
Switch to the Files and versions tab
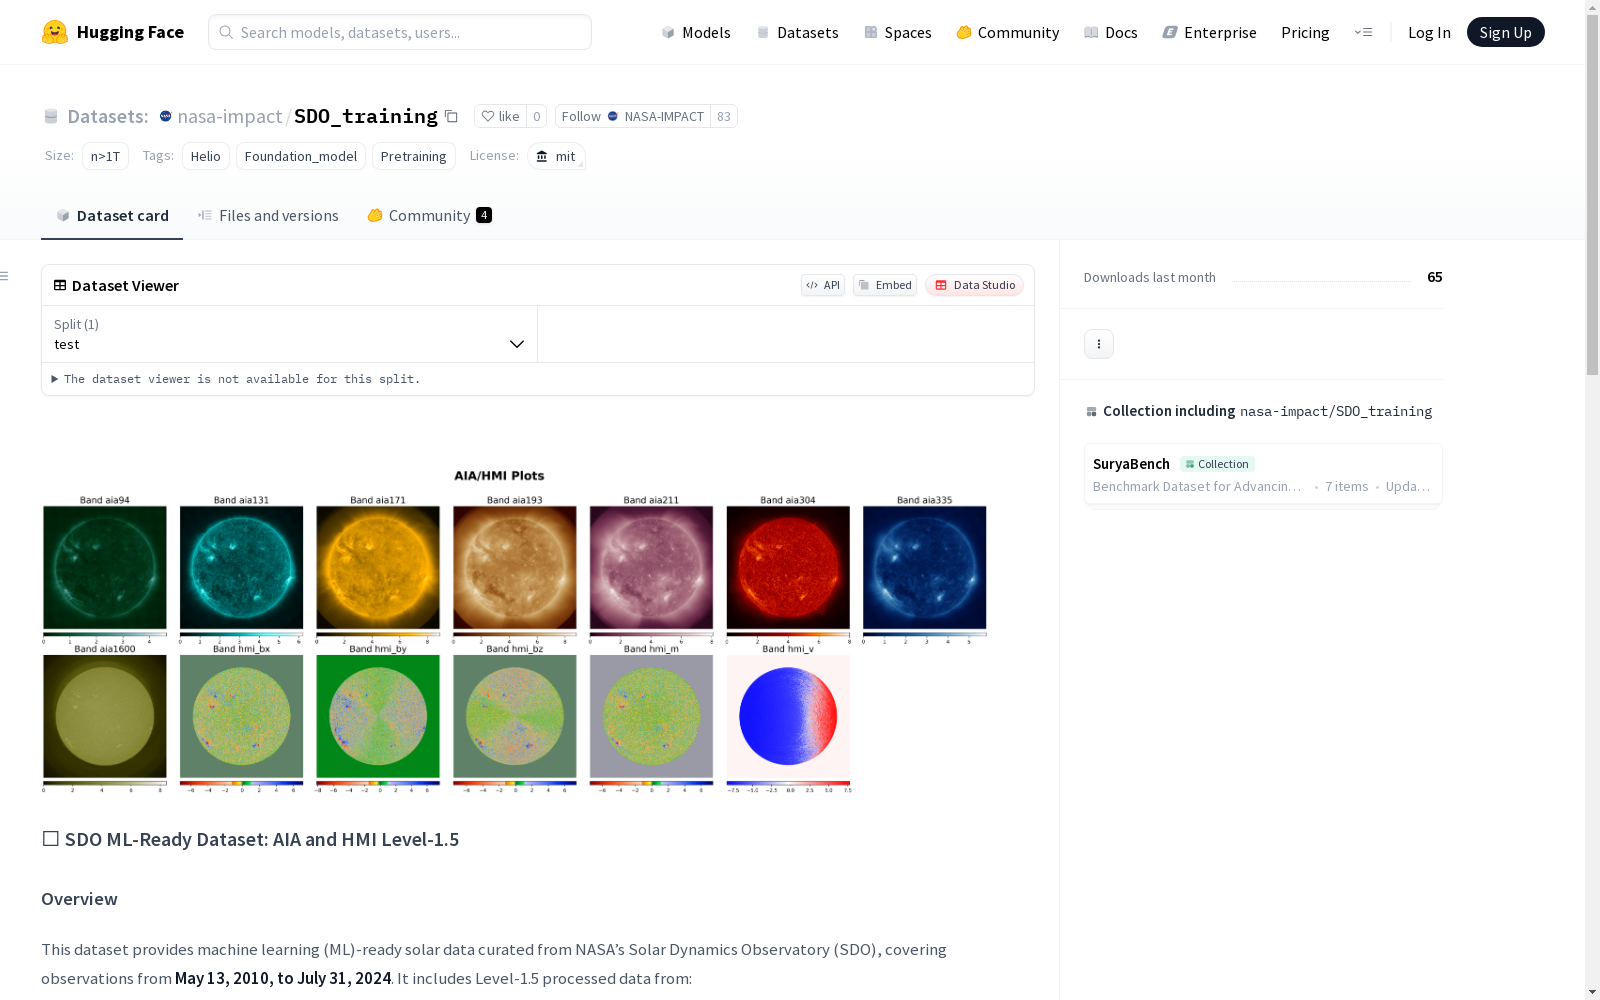pos(268,216)
